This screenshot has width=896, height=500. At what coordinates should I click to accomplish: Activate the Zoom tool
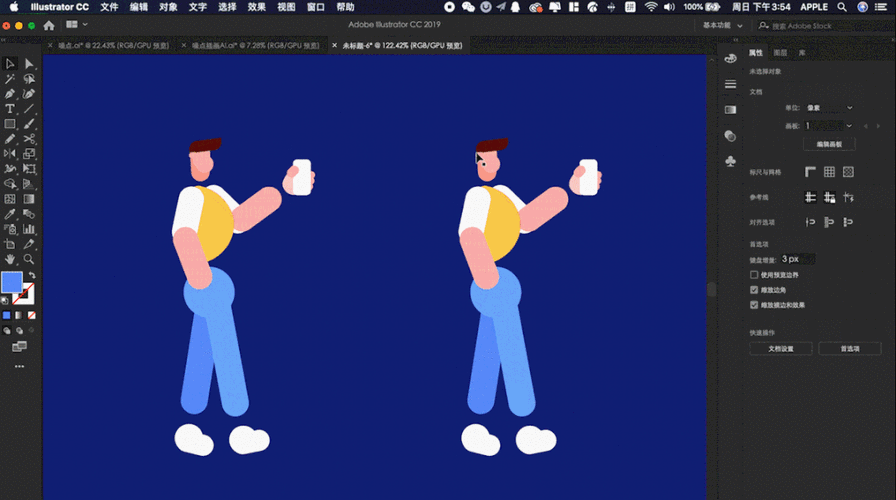(29, 259)
